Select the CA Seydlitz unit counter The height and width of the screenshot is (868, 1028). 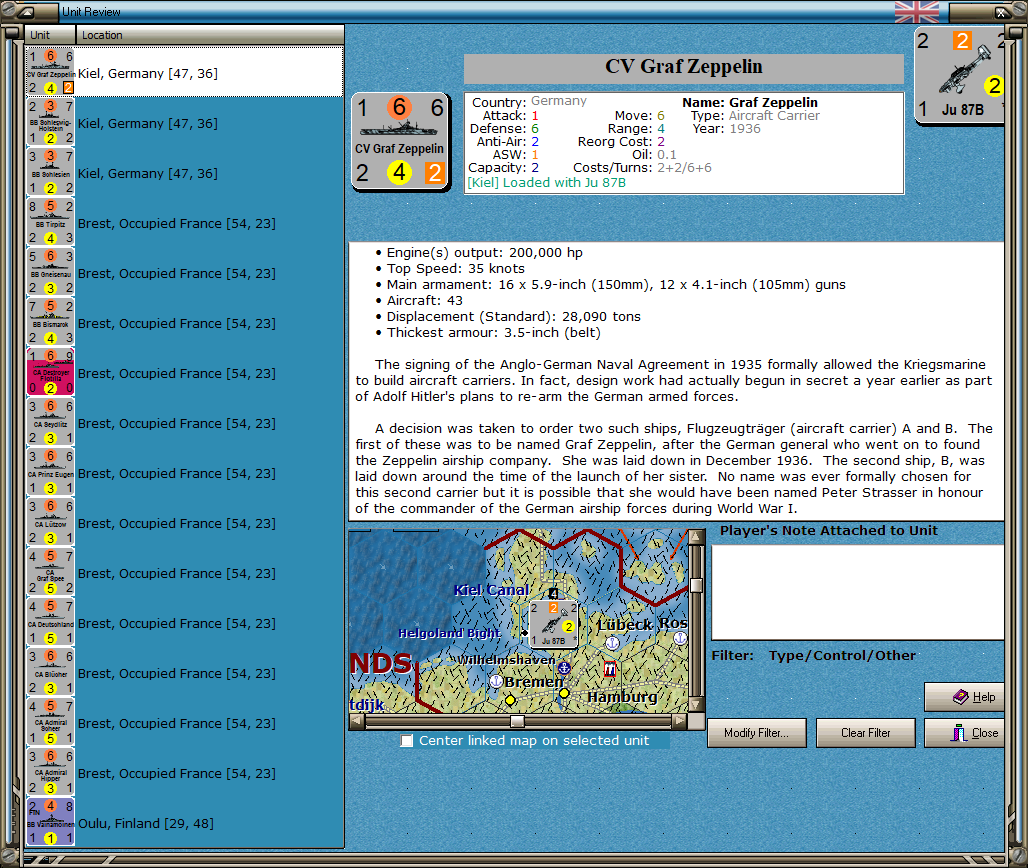coord(50,422)
